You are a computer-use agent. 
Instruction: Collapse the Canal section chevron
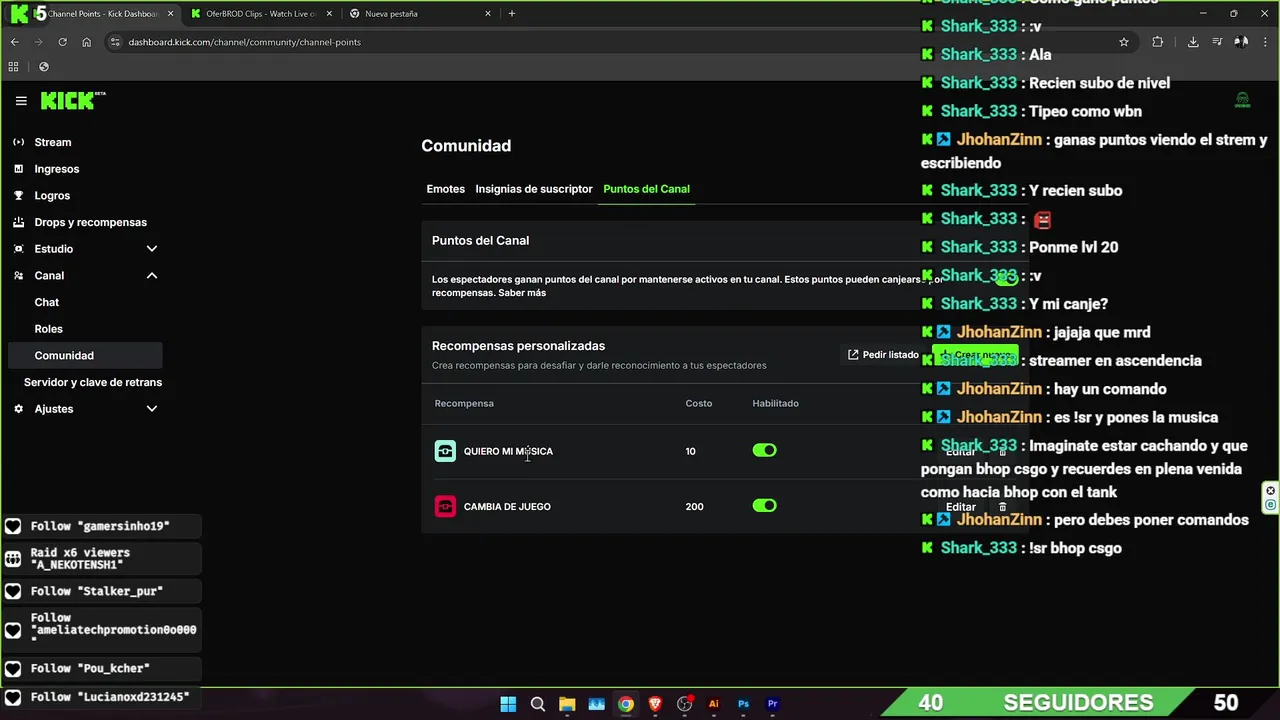152,275
